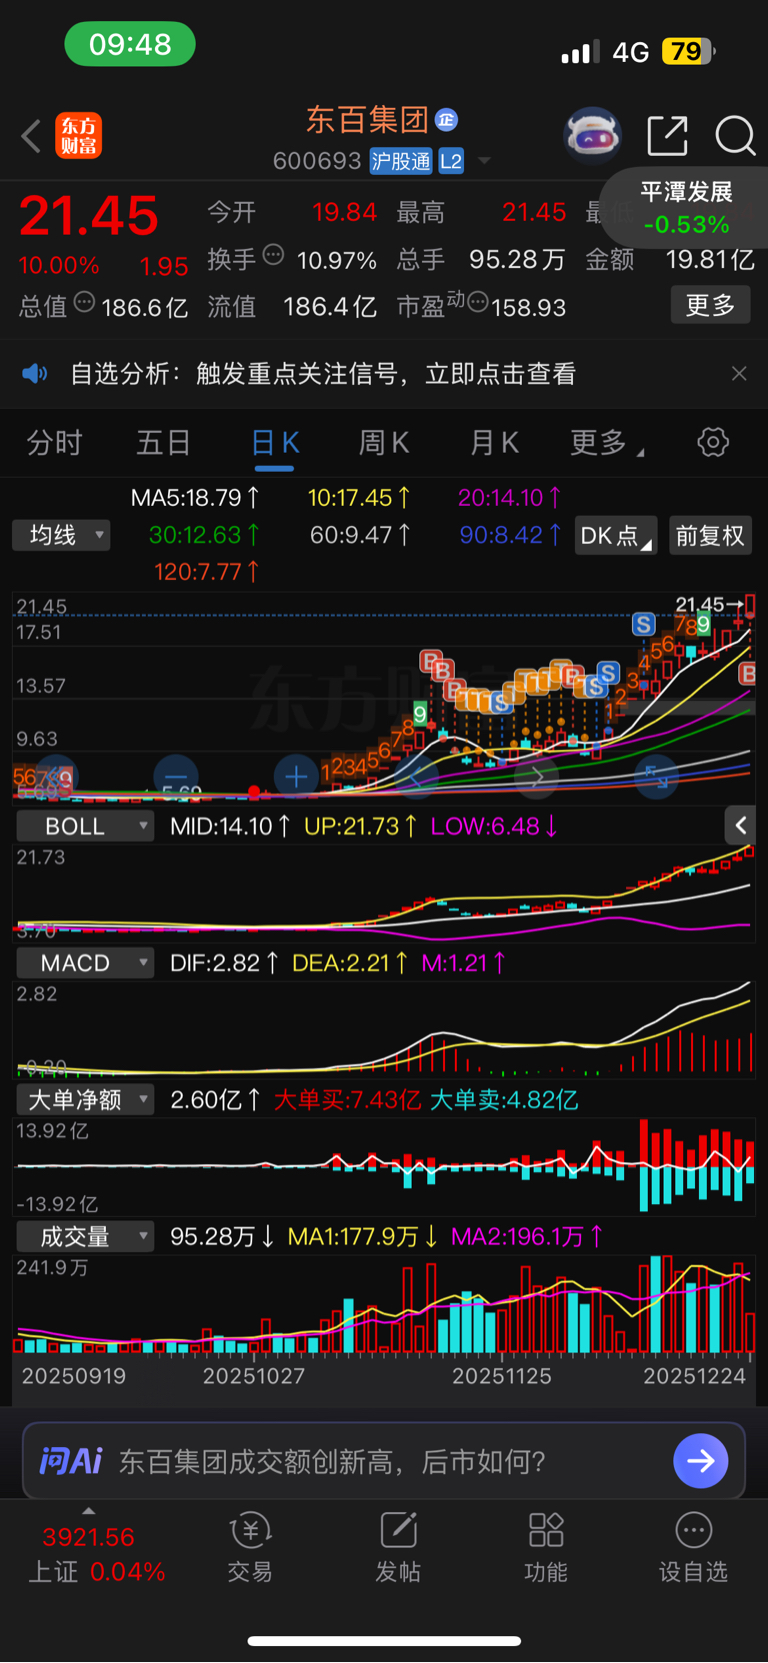
Task: Open the 均线 indicator dropdown
Action: point(61,535)
